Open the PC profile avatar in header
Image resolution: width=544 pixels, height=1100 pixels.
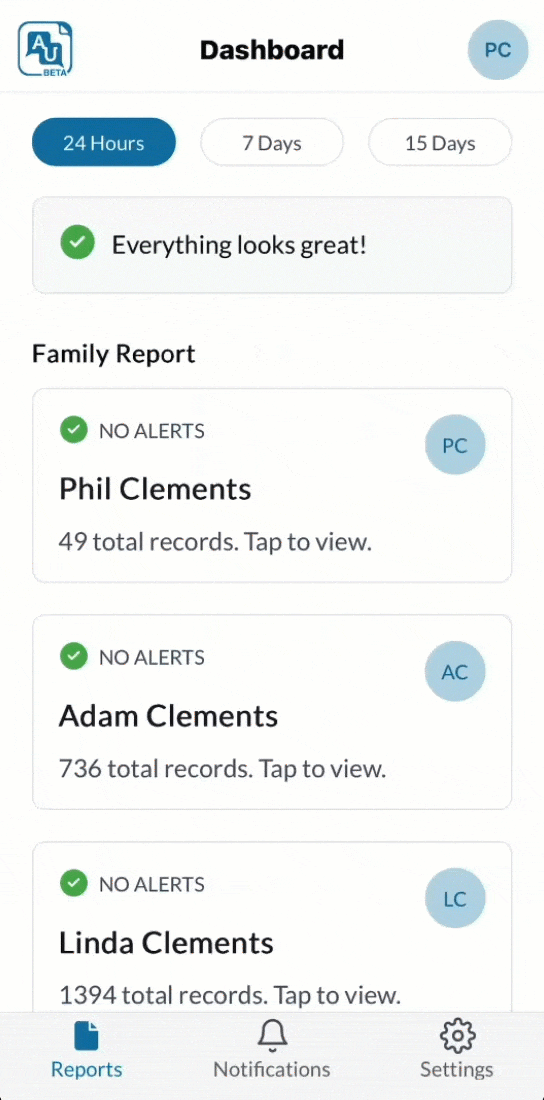coord(498,50)
